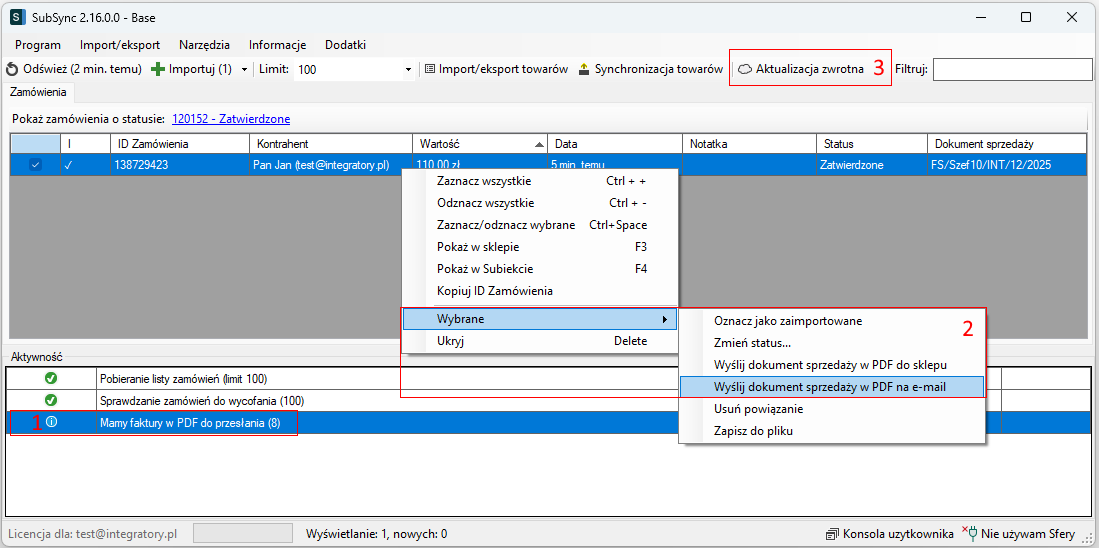Click the header checkbox column cell

35,144
